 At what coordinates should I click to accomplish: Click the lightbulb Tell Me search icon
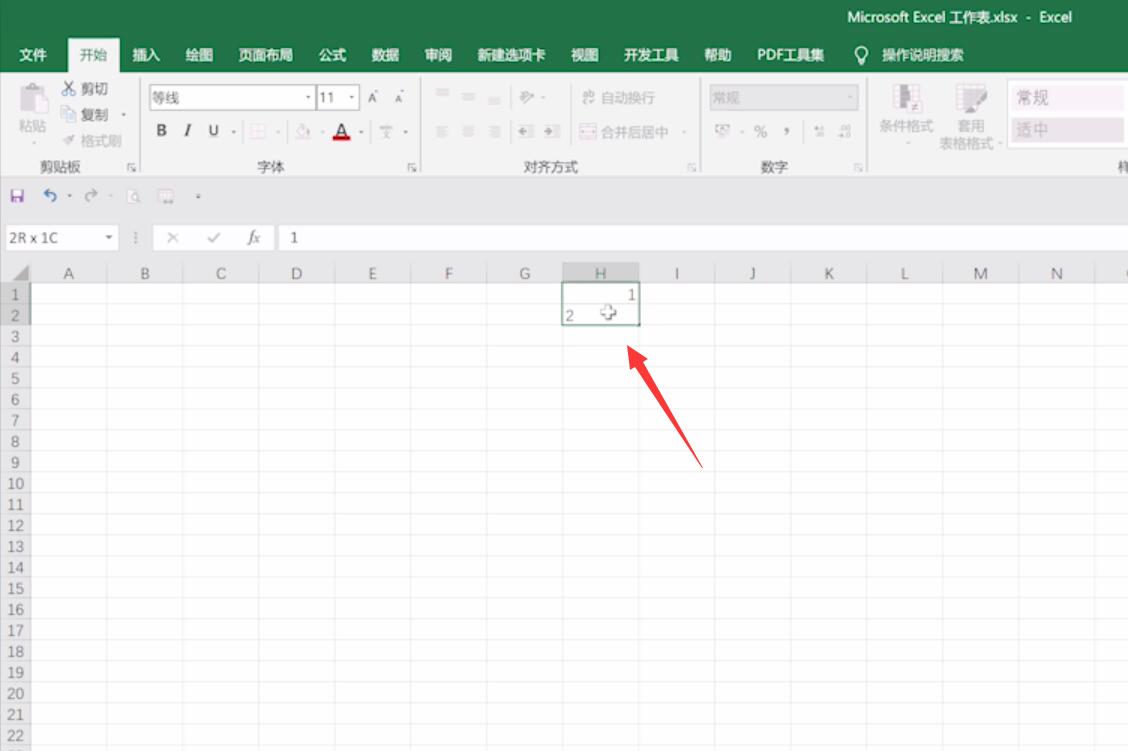point(860,55)
